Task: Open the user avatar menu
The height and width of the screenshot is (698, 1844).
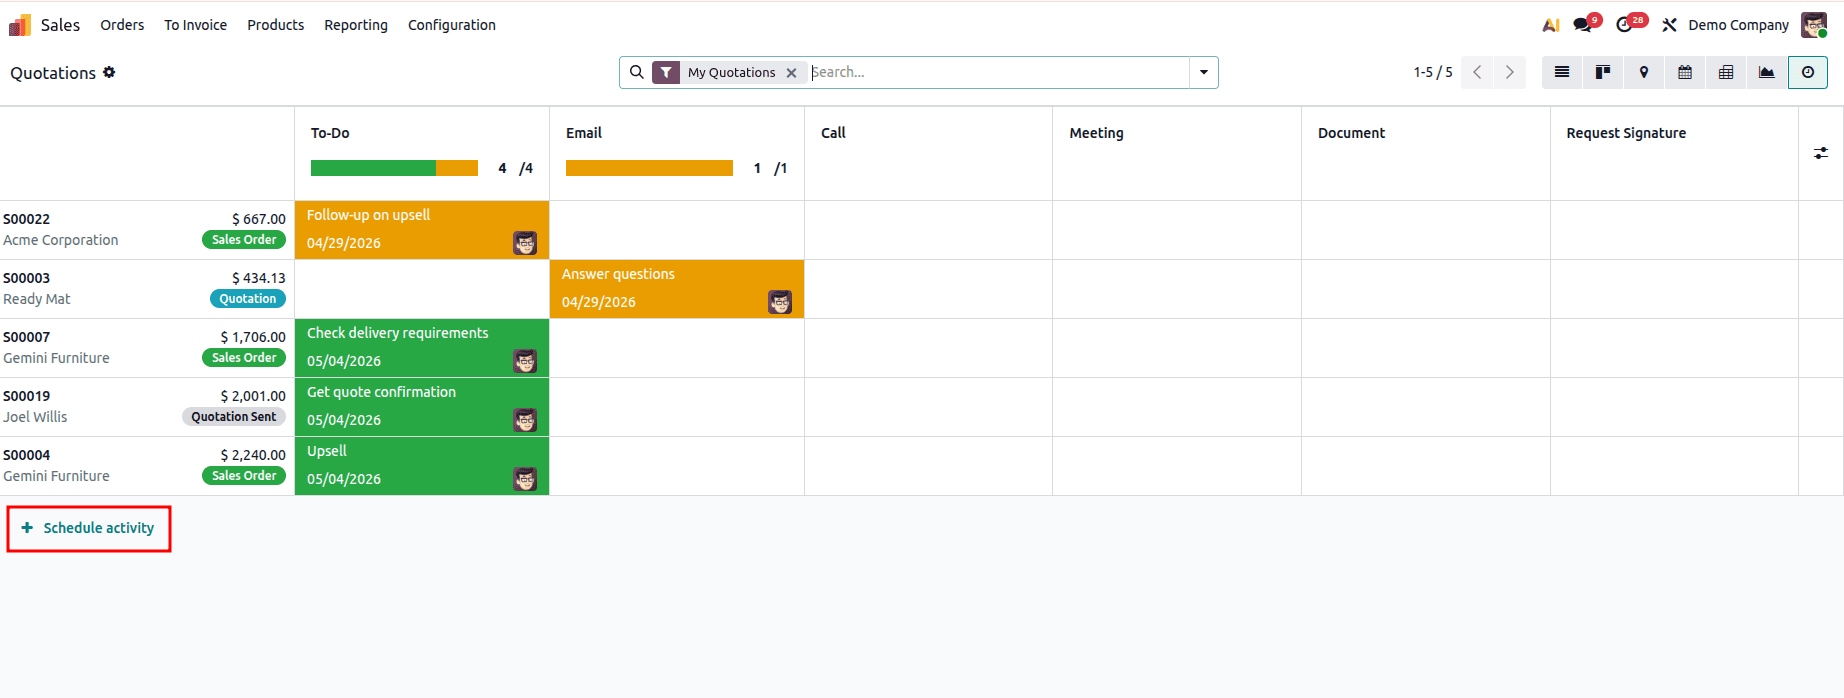Action: pyautogui.click(x=1814, y=25)
